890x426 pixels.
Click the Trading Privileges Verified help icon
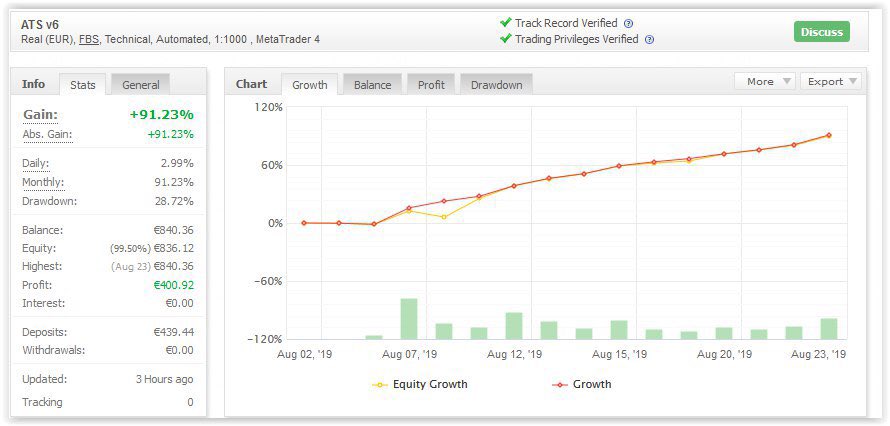[x=649, y=40]
